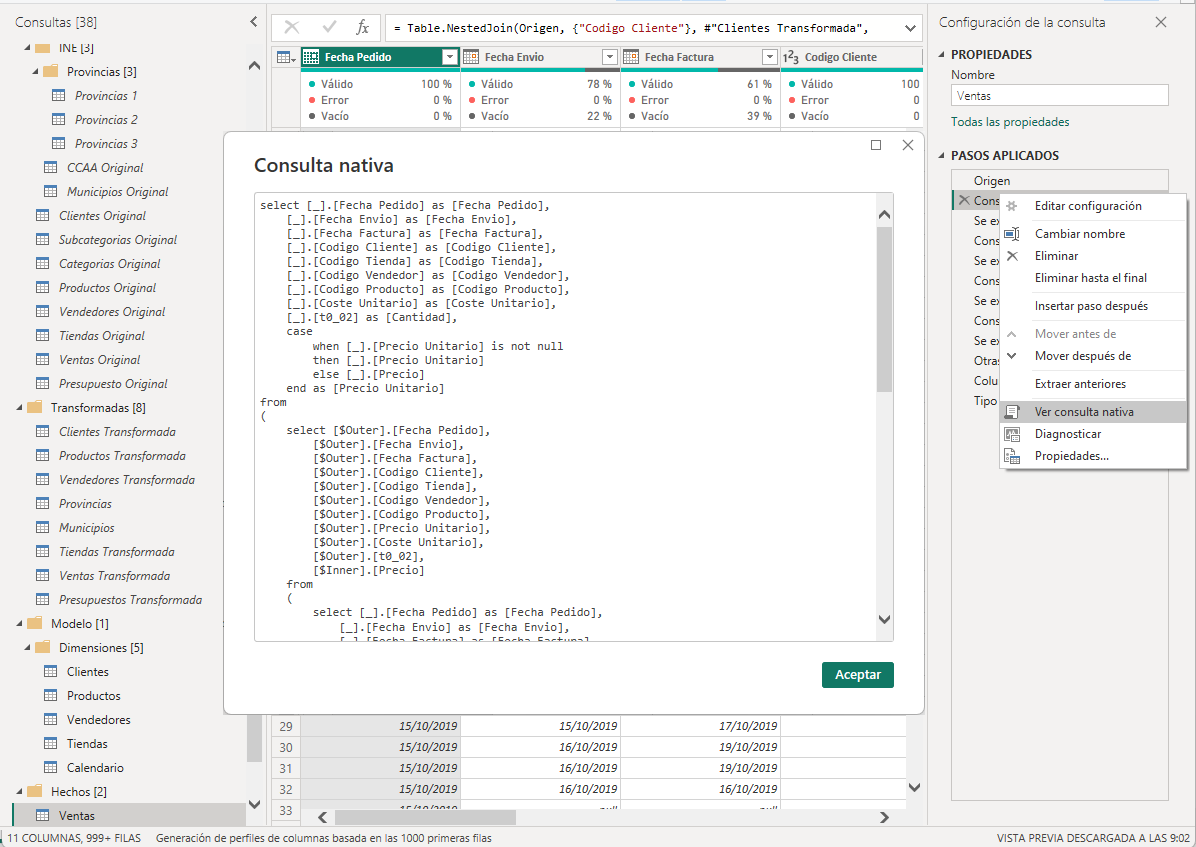Click the confirm checkmark in formula bar
The height and width of the screenshot is (847, 1196).
tap(328, 28)
